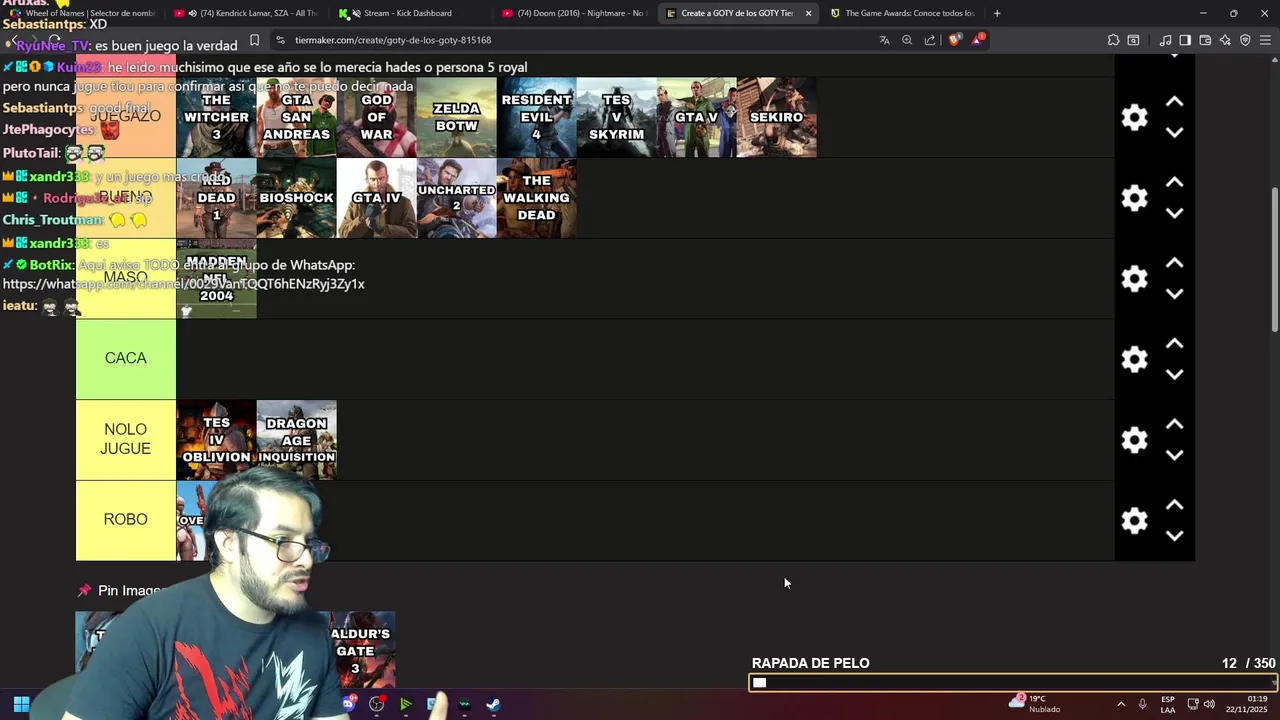Move the BUENO row up
This screenshot has width=1280, height=720.
point(1175,183)
